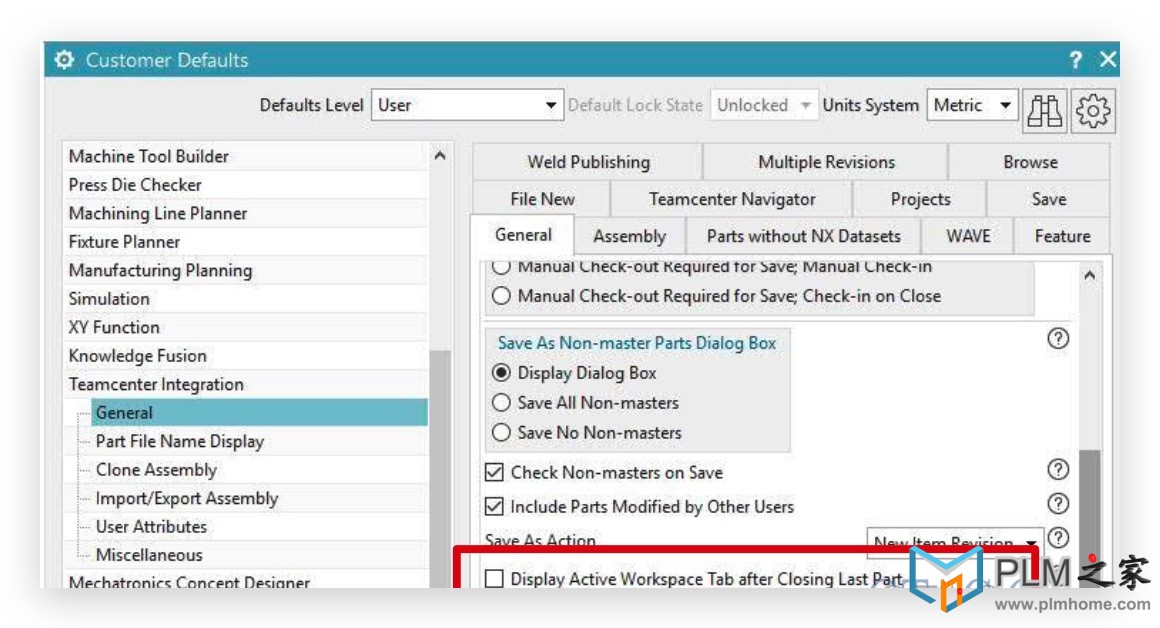The height and width of the screenshot is (628, 1160).
Task: Open the gear Manage Current Settings icon
Action: pos(1093,111)
